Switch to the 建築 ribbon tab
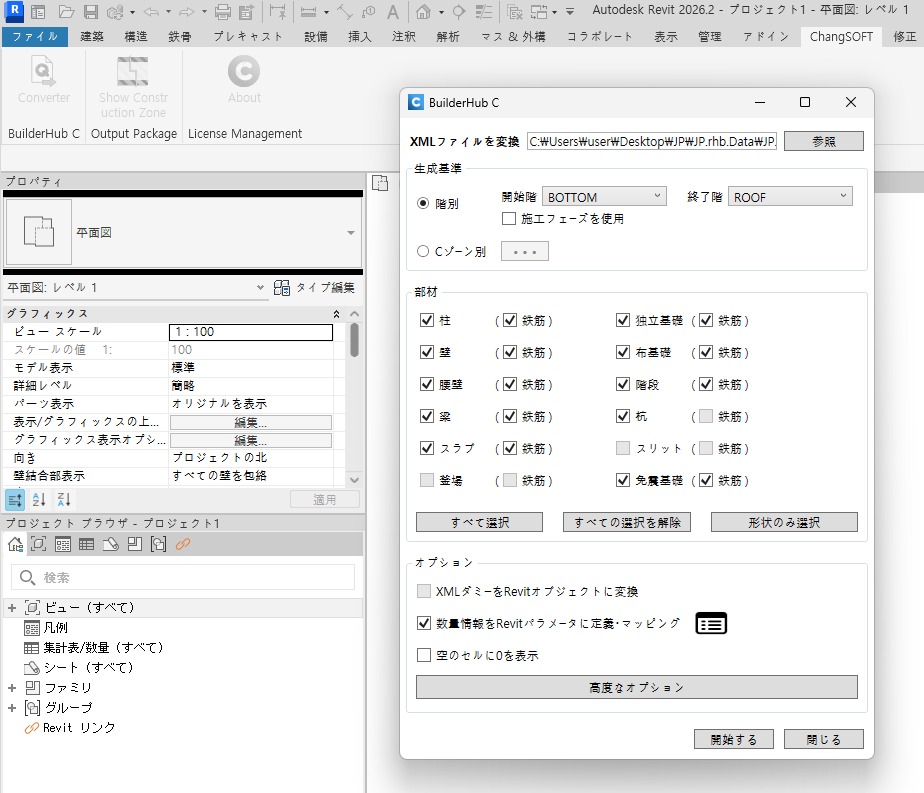 click(x=91, y=37)
